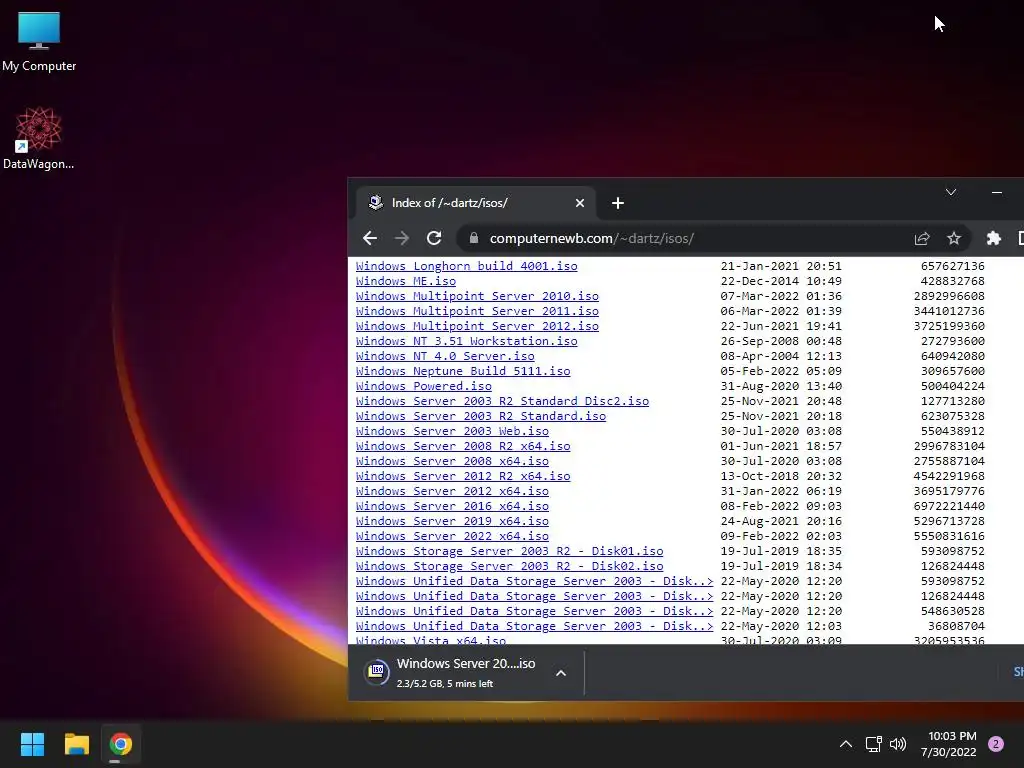Open Windows Server 2003 R2 Standard.iso link
The image size is (1024, 768).
(x=481, y=416)
